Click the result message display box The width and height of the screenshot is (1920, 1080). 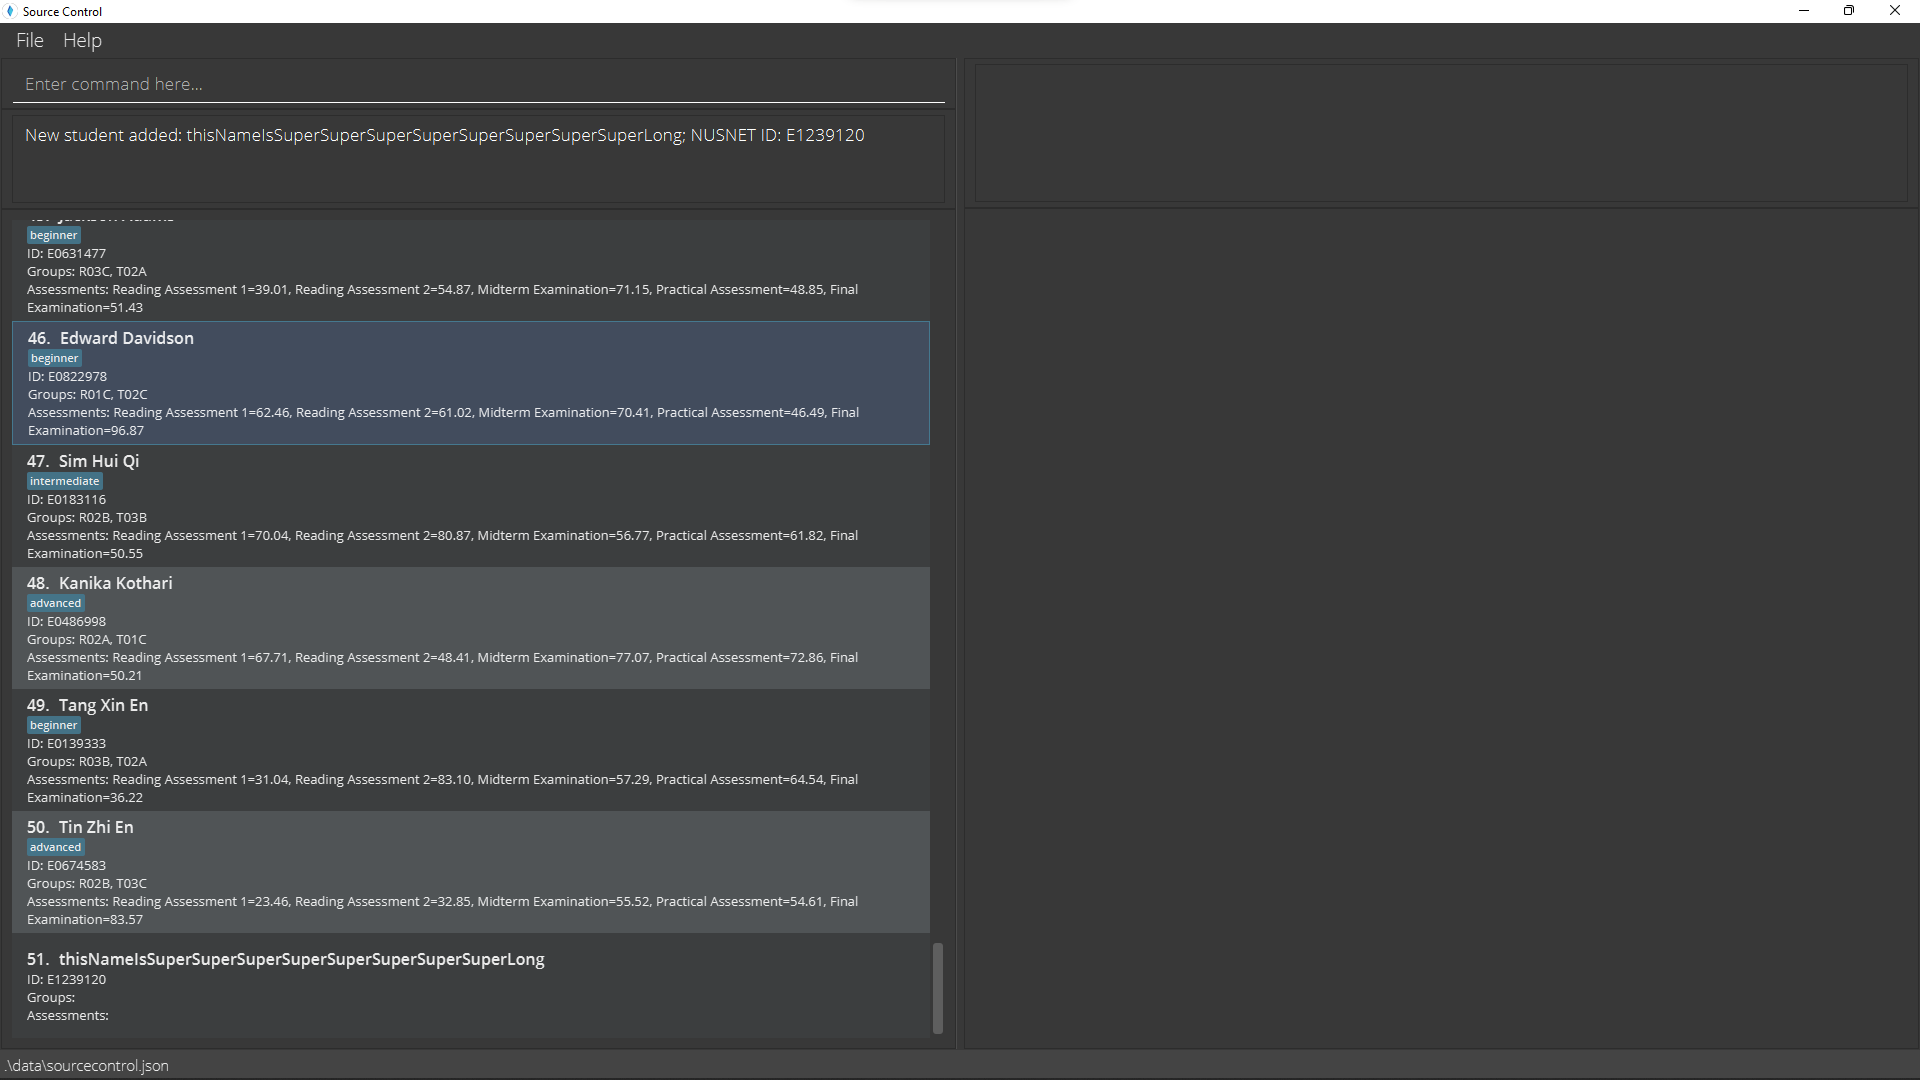(478, 158)
